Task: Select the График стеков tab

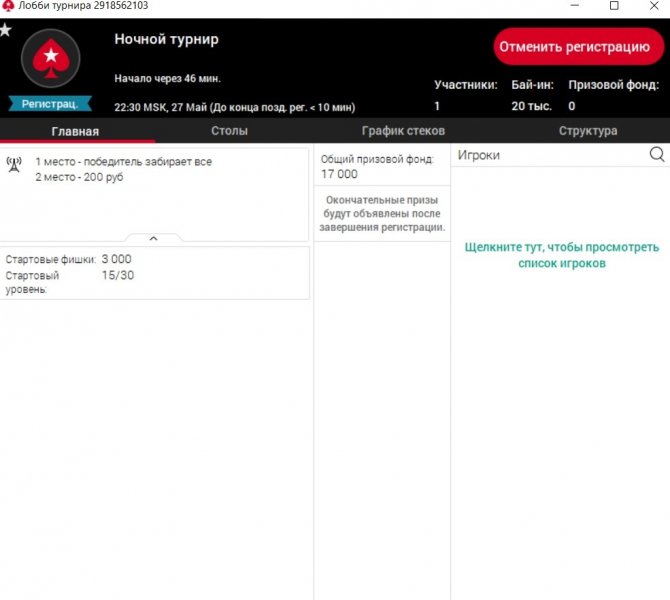Action: pos(403,131)
